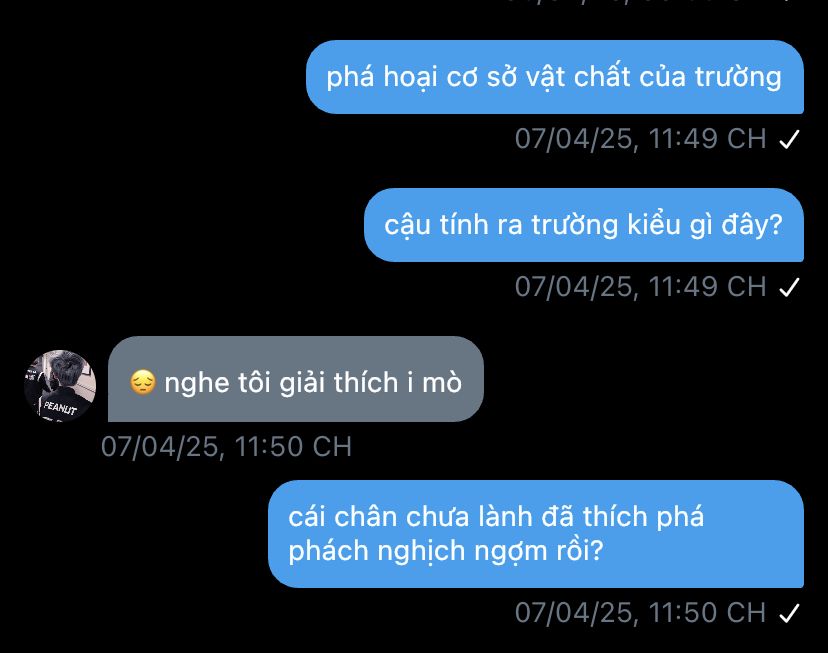Tap the message 'cậu tính ra trường kiểu gì đây?'
This screenshot has height=653, width=828.
(584, 225)
